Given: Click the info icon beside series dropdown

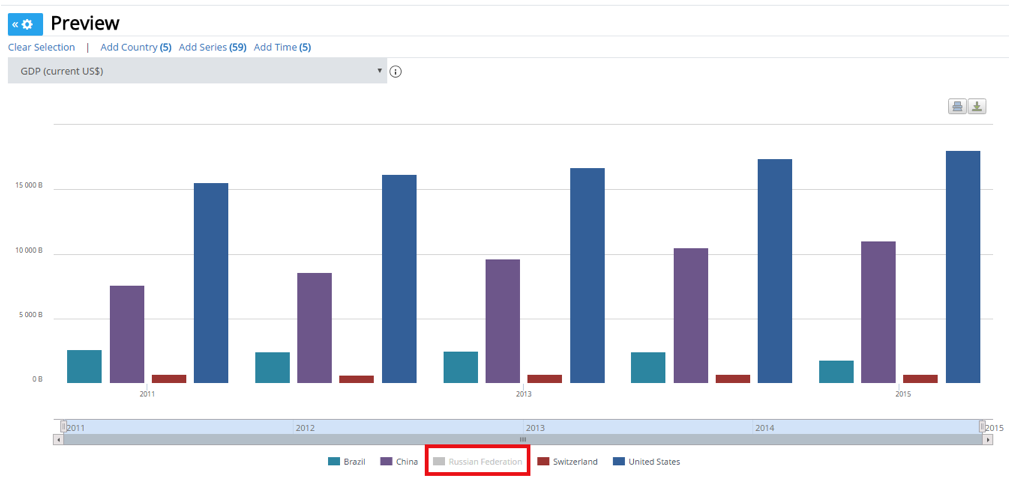Looking at the screenshot, I should (x=395, y=72).
